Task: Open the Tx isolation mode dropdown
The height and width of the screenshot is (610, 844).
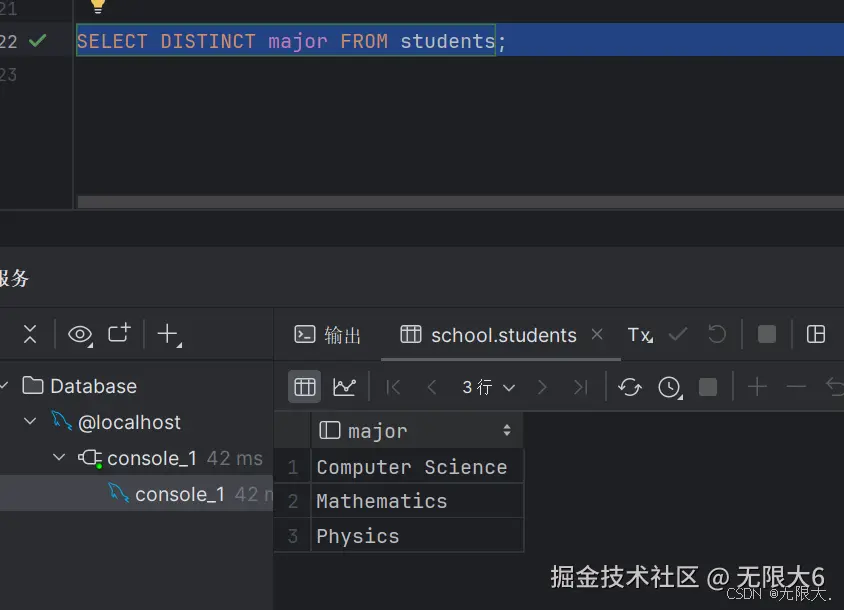Action: tap(640, 335)
